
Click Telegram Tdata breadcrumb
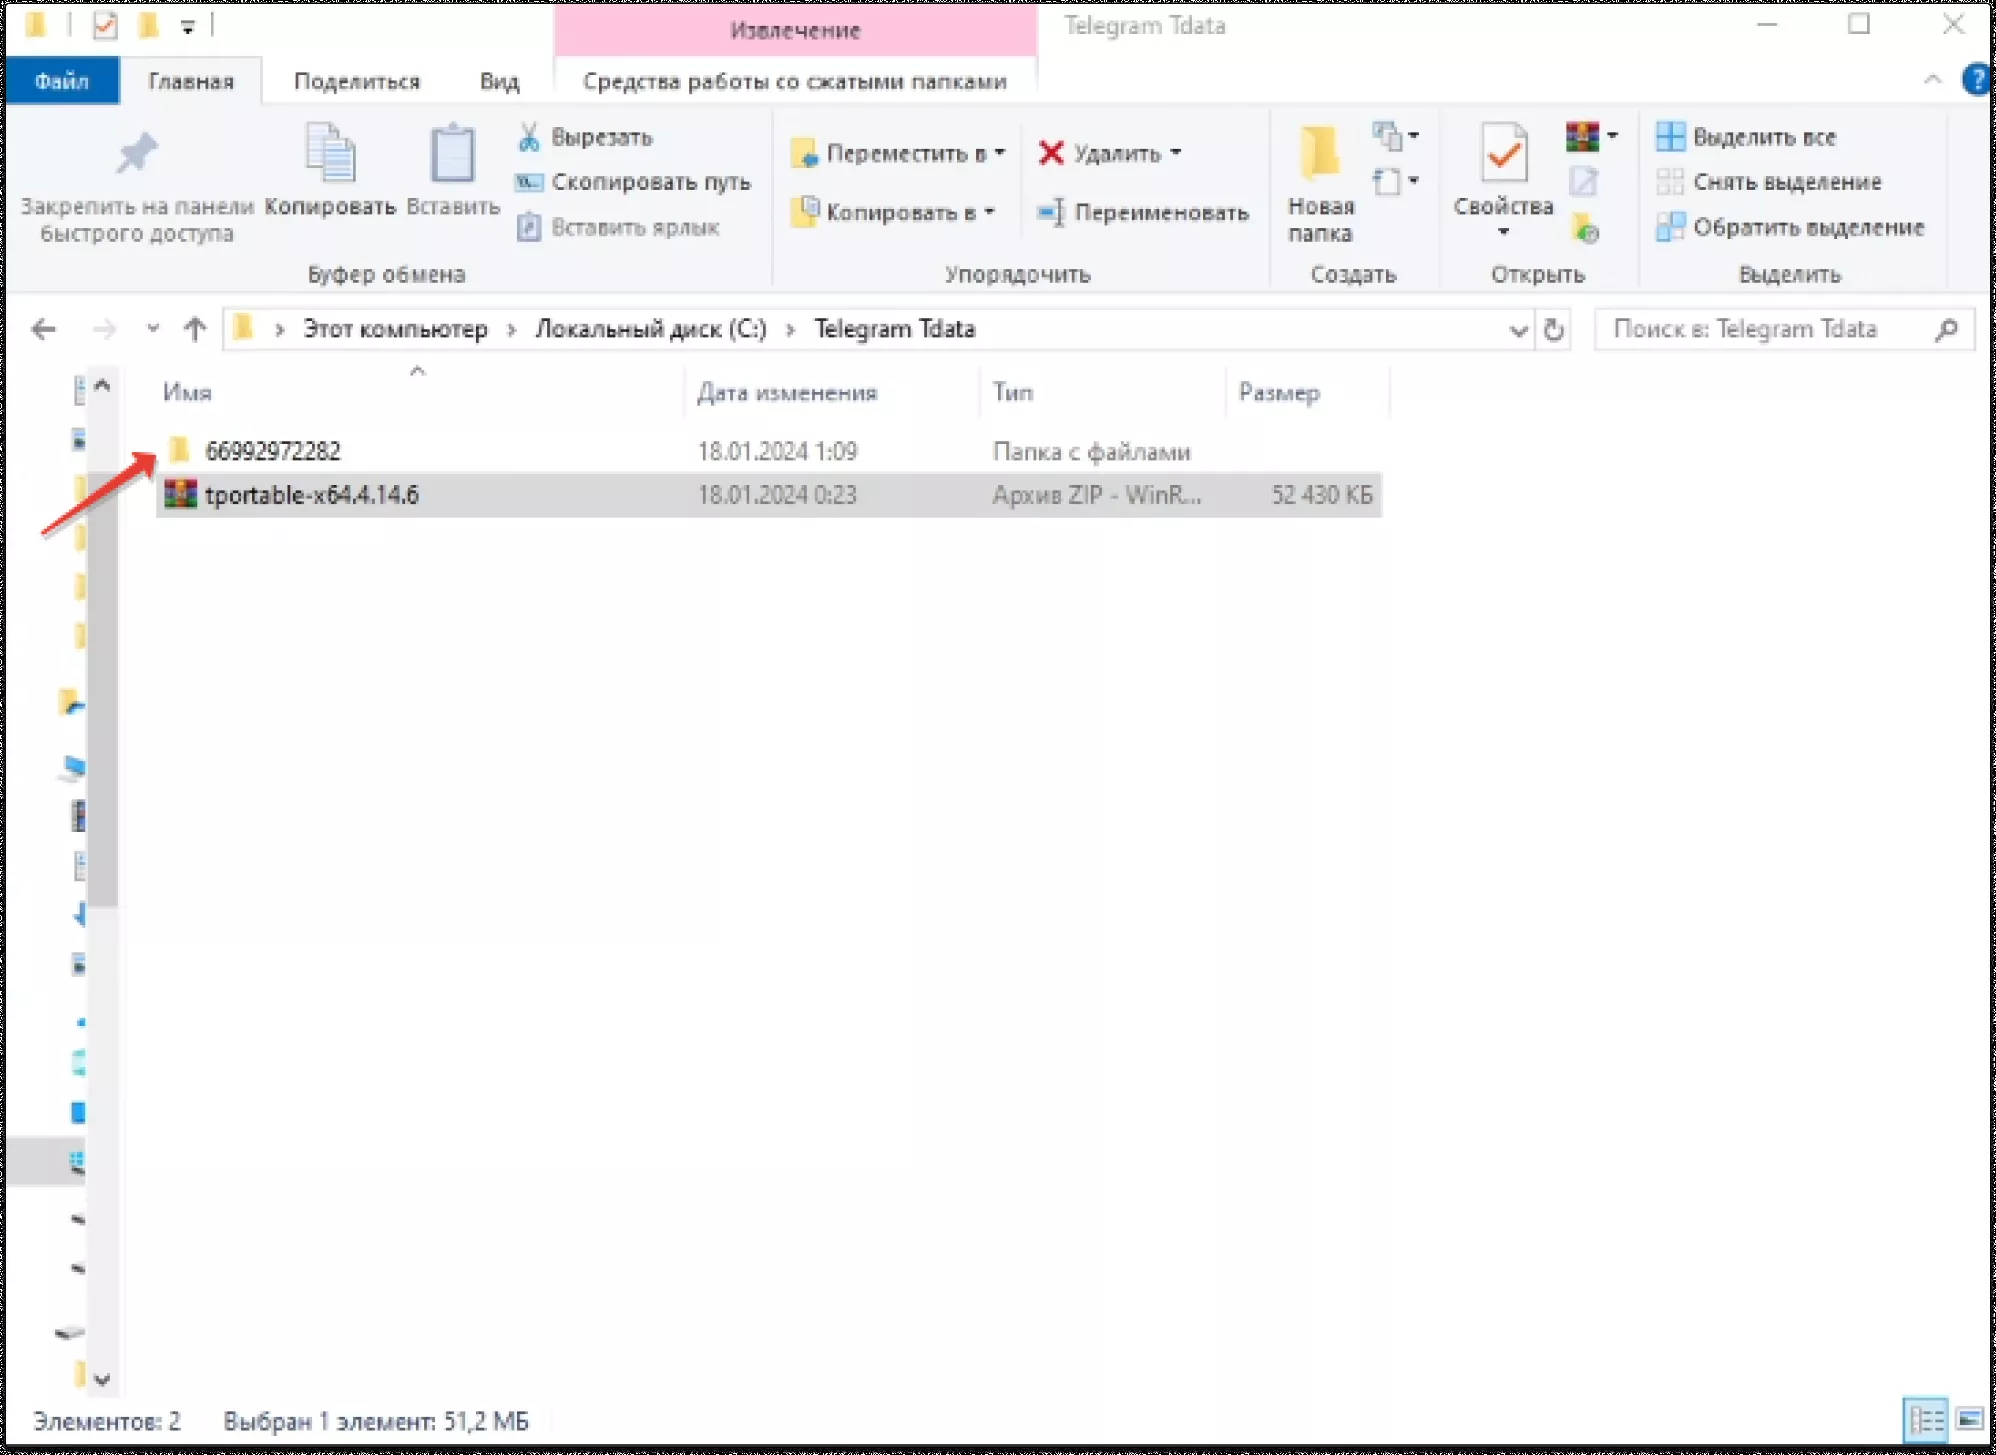tap(894, 329)
